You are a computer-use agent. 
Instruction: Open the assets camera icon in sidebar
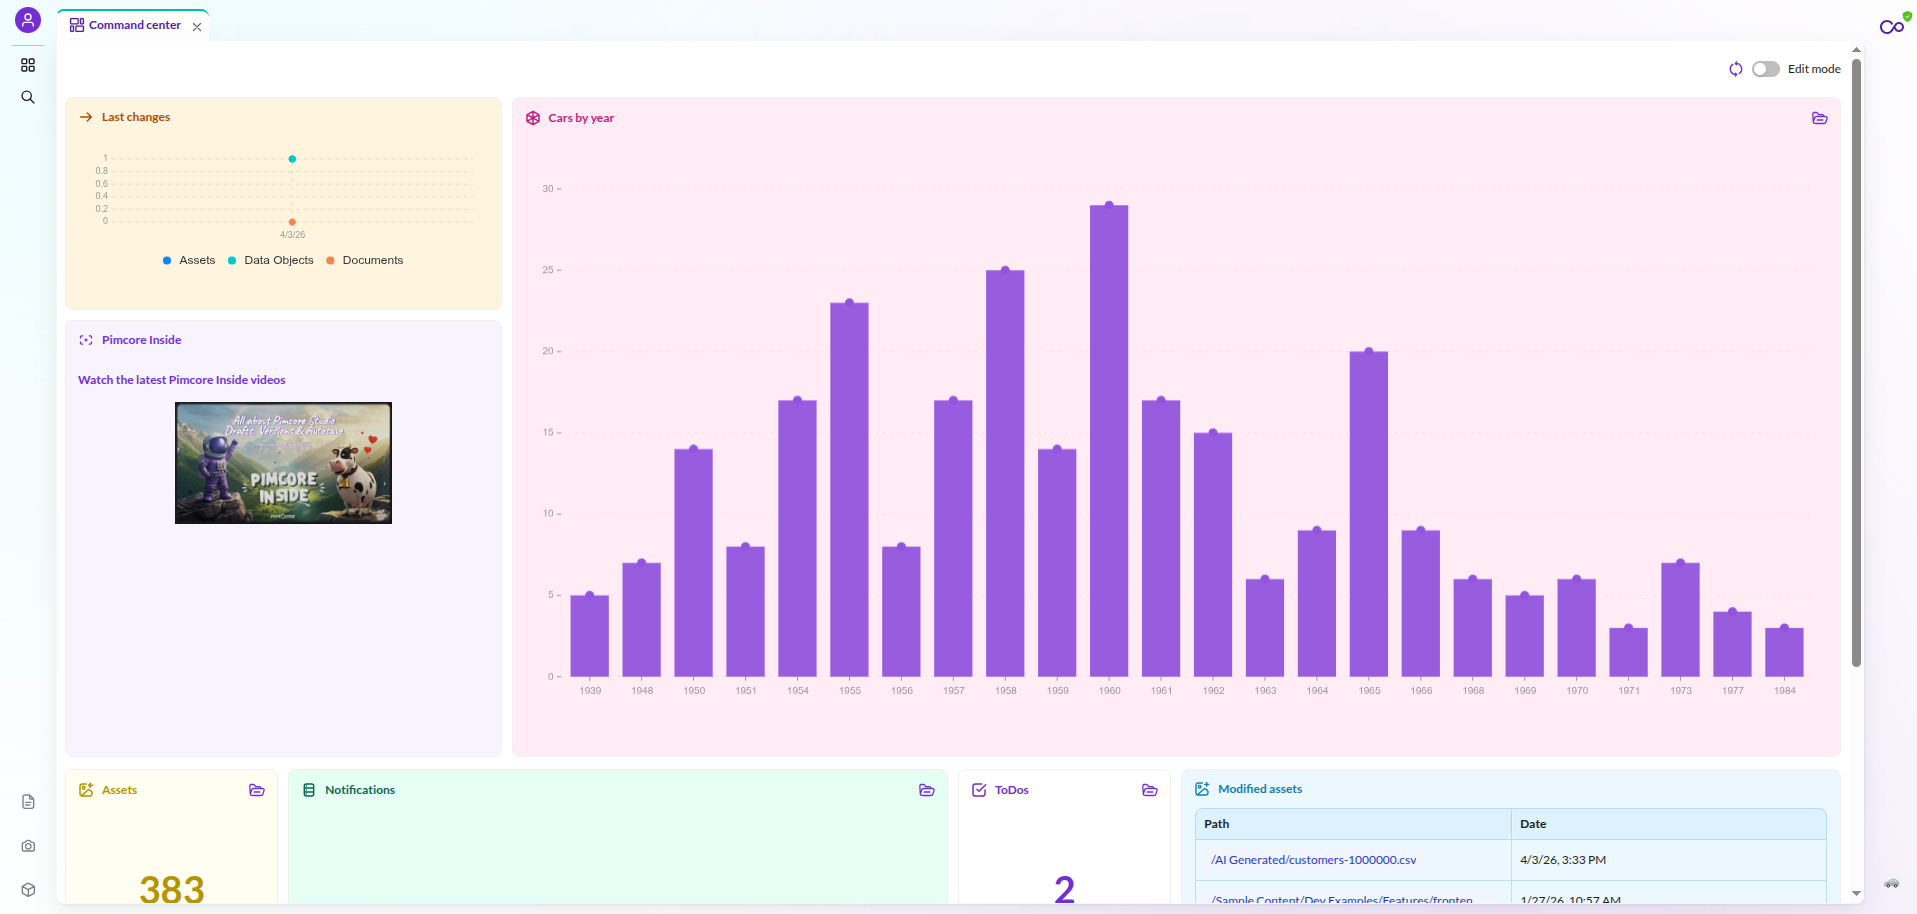[28, 846]
